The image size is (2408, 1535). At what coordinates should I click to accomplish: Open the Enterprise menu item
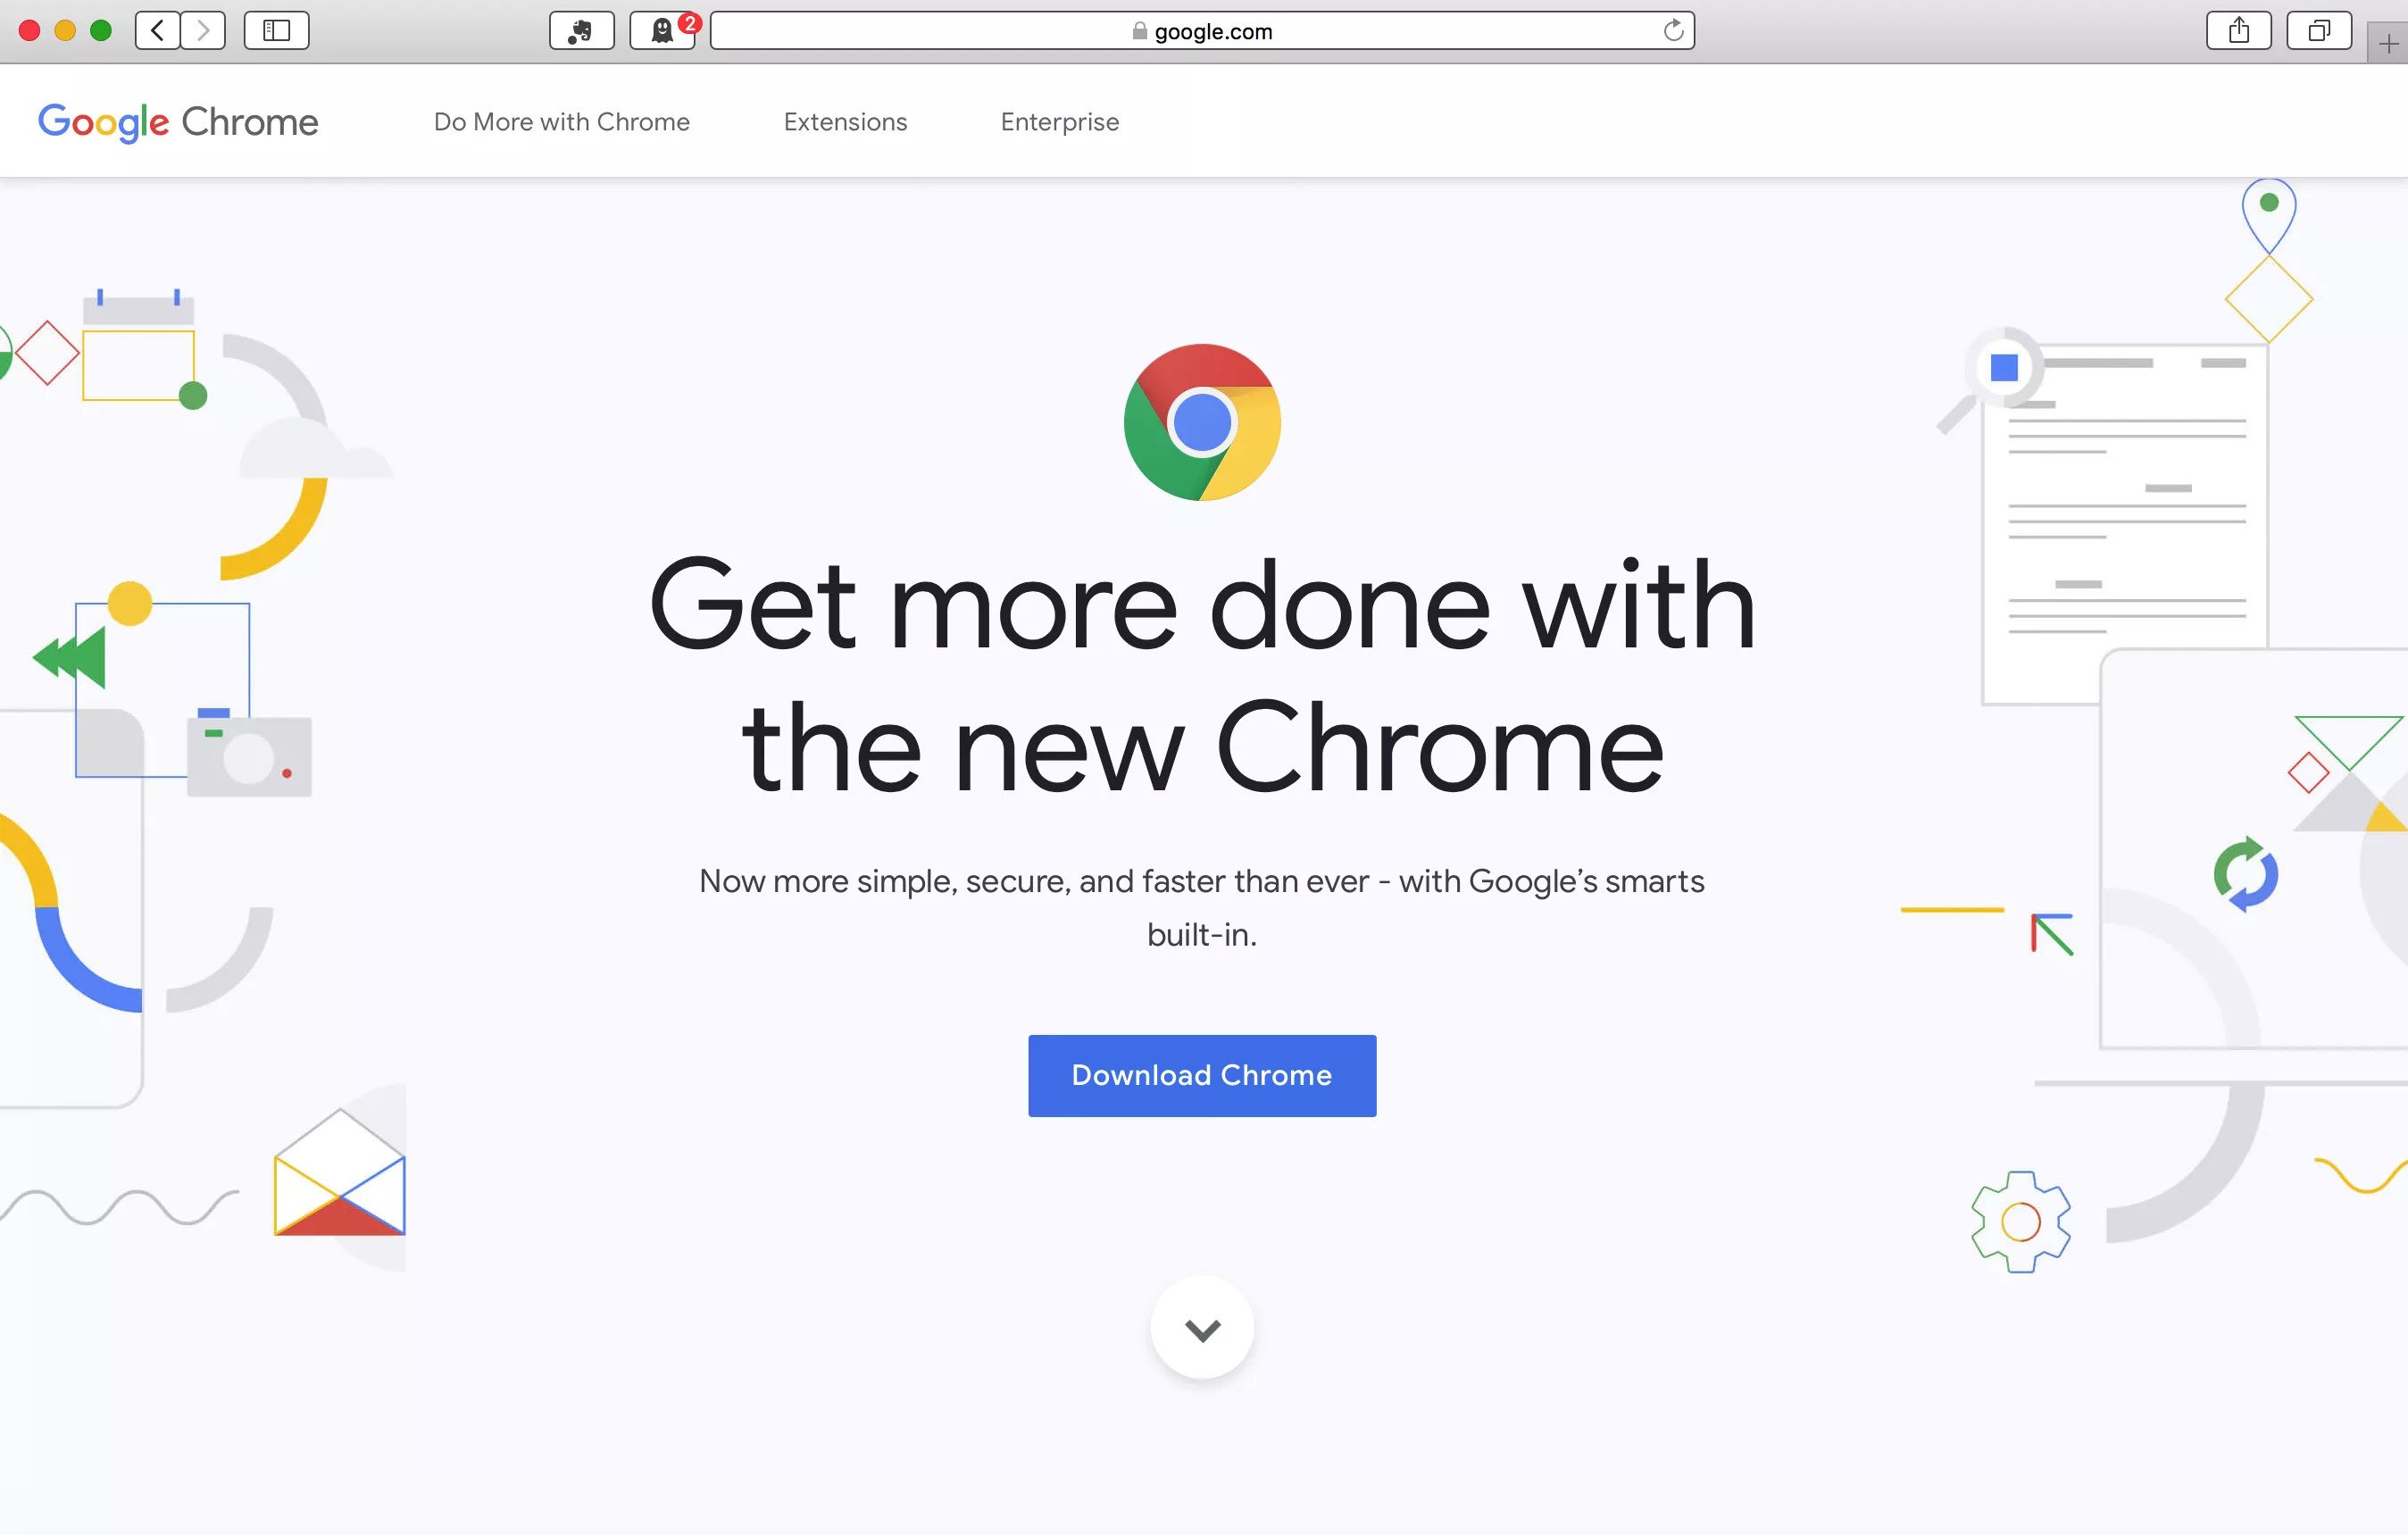pyautogui.click(x=1060, y=121)
